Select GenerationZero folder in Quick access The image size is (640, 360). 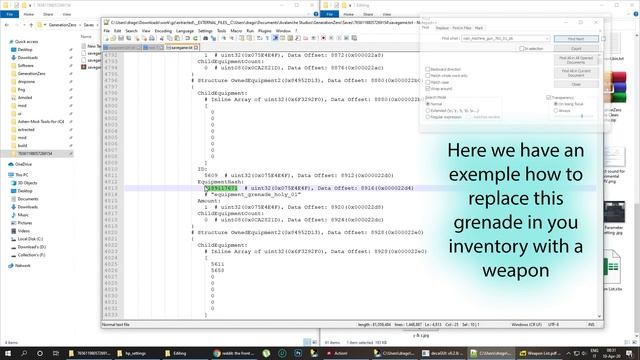click(x=31, y=73)
